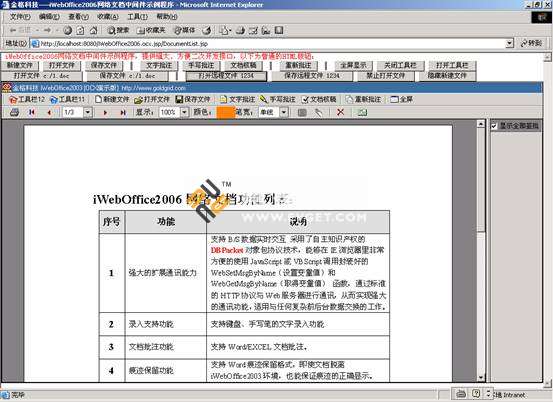Click the 转到 Go button

[531, 43]
